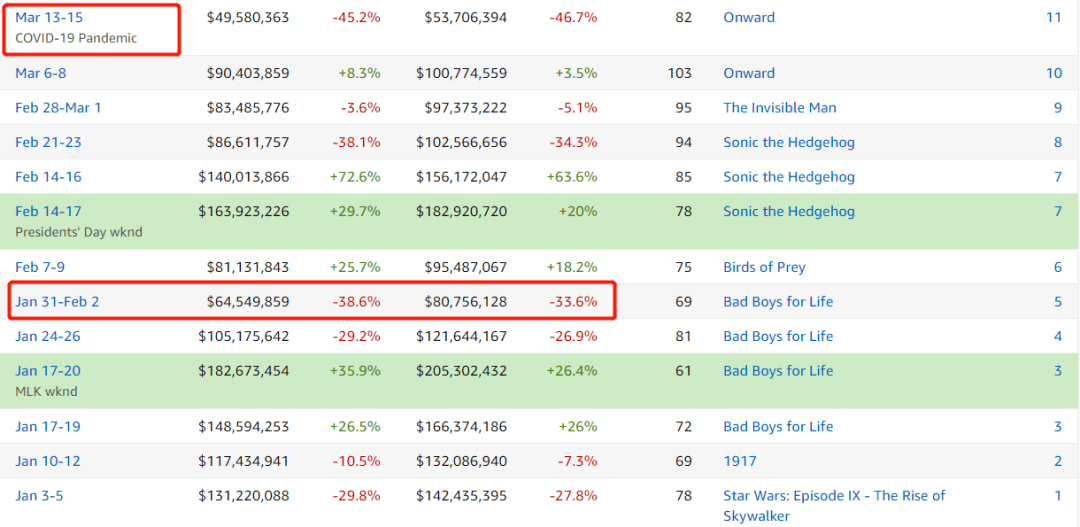The width and height of the screenshot is (1080, 527).
Task: Select the $81,131,843 gross value
Action: tap(248, 267)
